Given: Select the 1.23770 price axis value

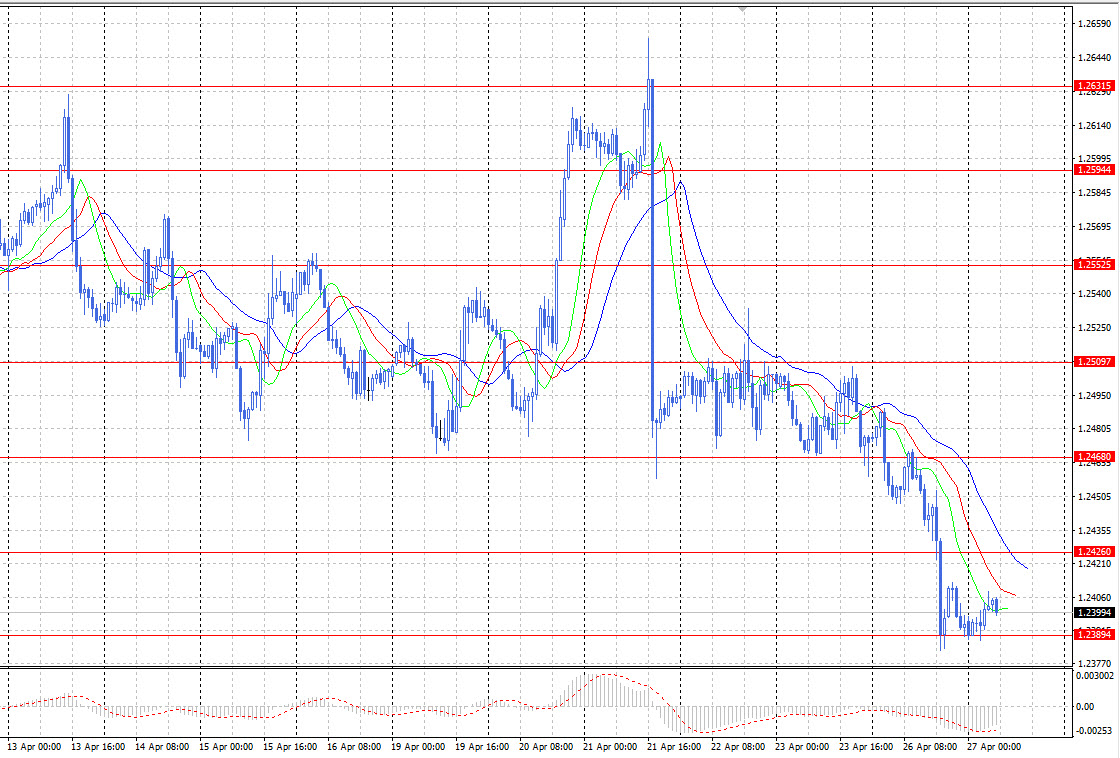Looking at the screenshot, I should pyautogui.click(x=1094, y=664).
